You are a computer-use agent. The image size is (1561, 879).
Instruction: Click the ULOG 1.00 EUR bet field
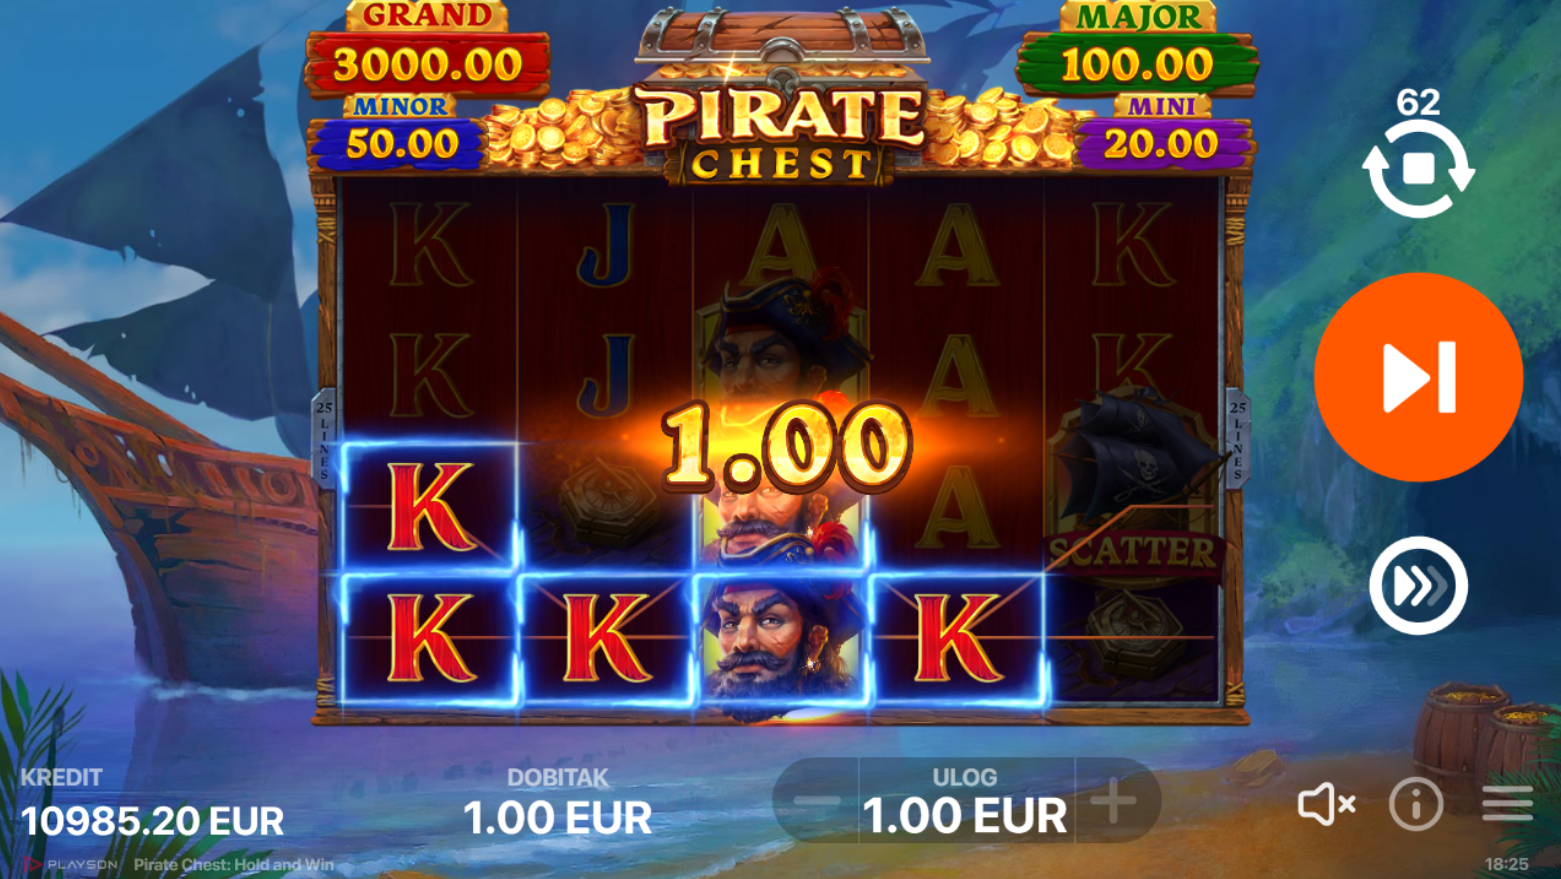pos(965,801)
